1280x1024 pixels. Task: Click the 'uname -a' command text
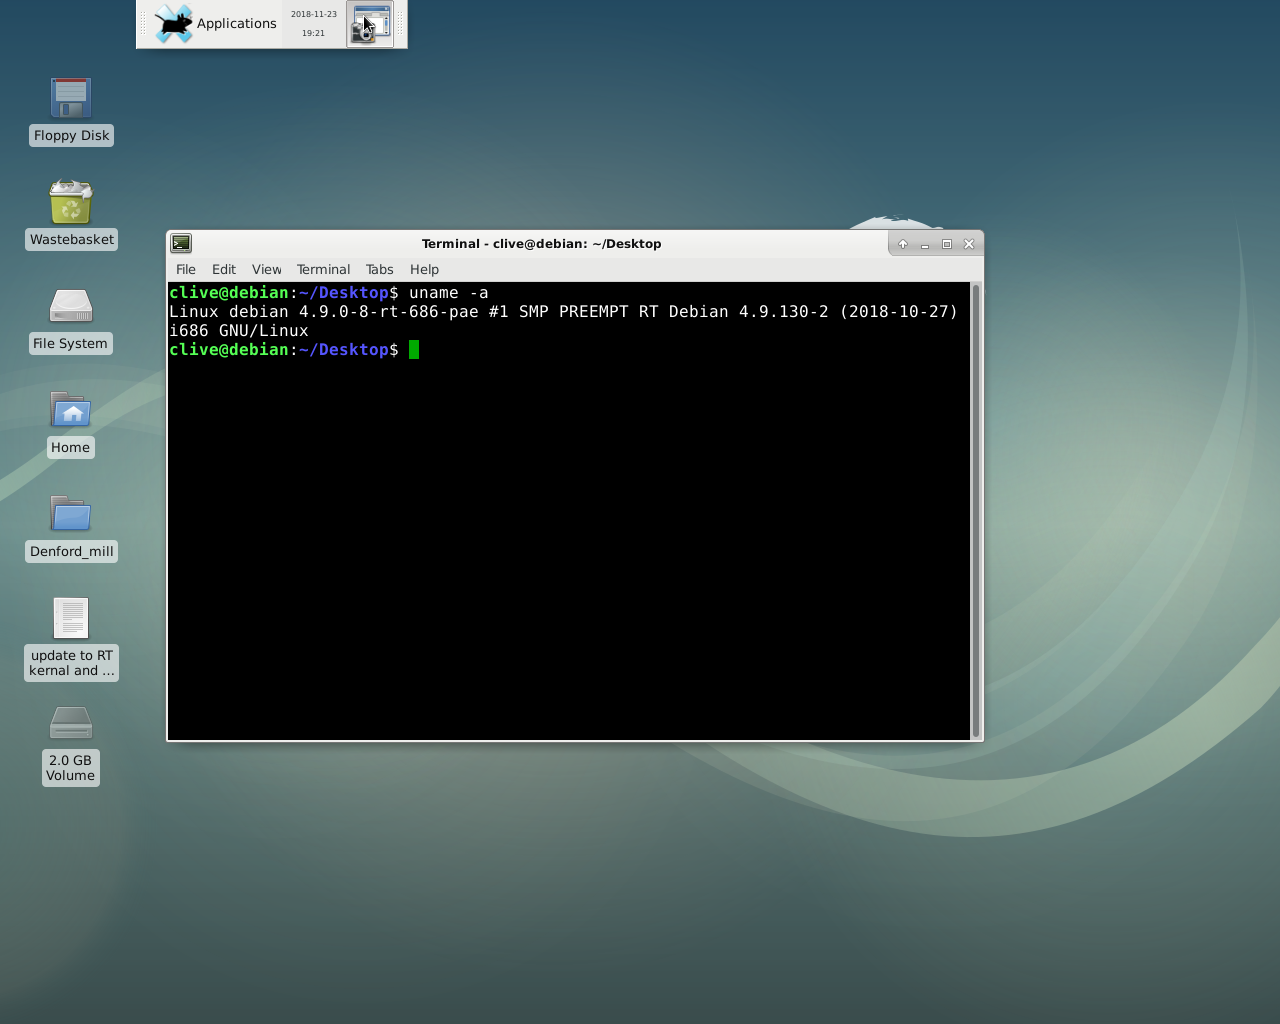point(449,293)
